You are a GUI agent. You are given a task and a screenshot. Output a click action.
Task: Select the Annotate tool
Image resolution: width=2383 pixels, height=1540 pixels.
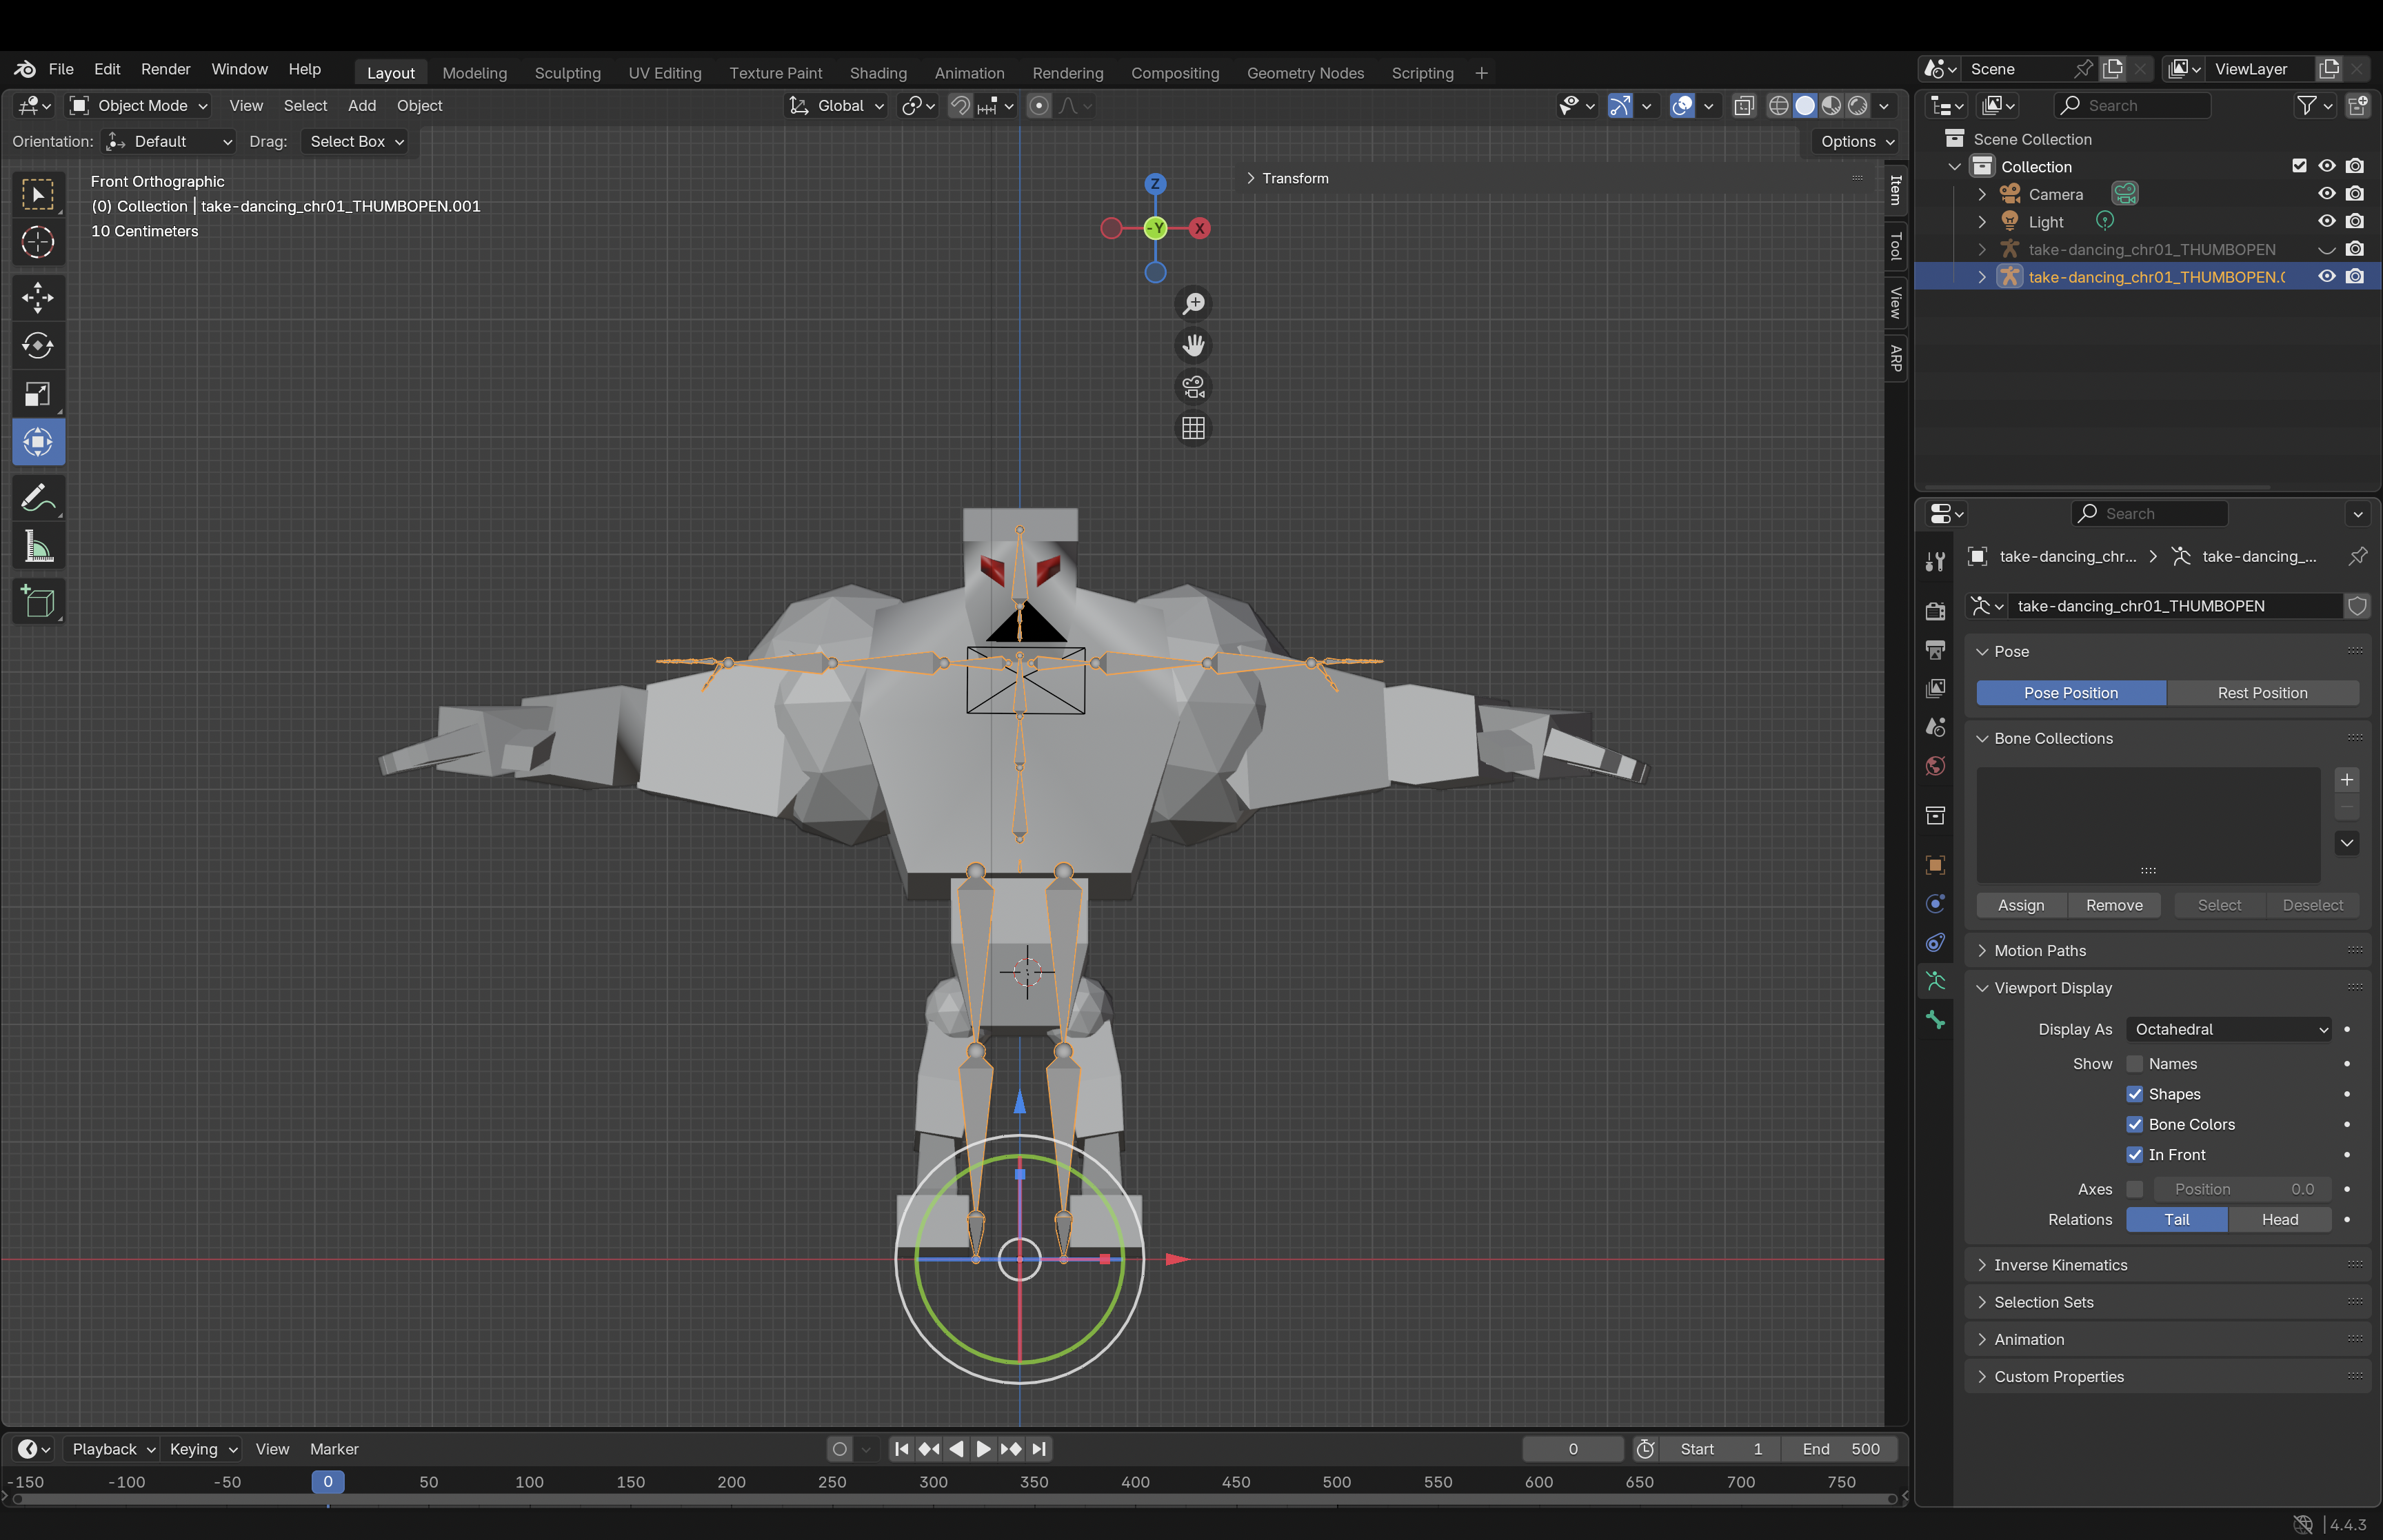38,497
